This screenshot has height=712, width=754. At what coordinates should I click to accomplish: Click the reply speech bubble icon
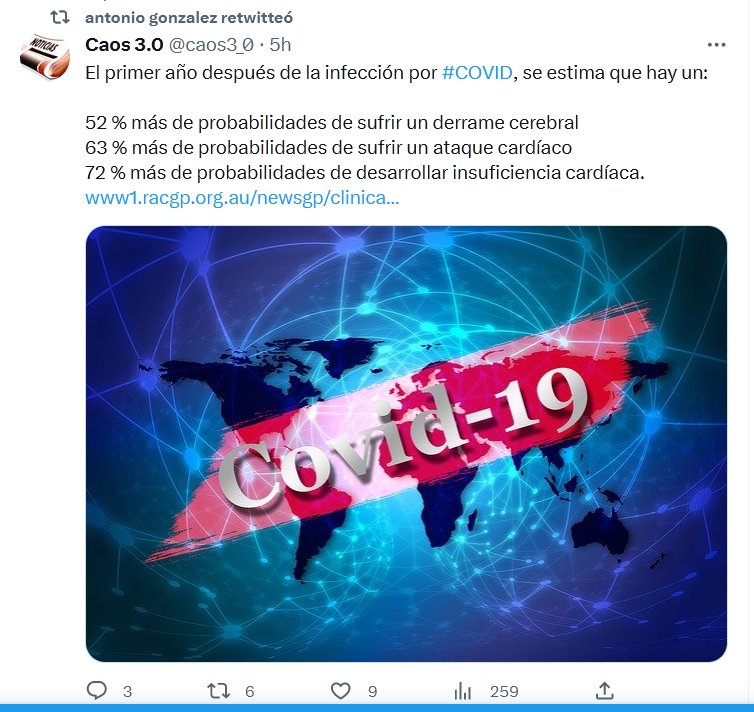tap(97, 690)
